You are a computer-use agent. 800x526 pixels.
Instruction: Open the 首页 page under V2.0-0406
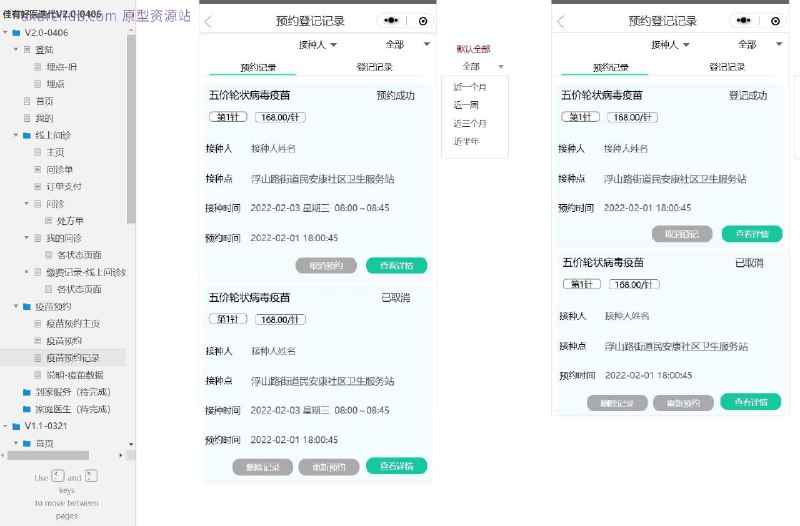(x=44, y=101)
